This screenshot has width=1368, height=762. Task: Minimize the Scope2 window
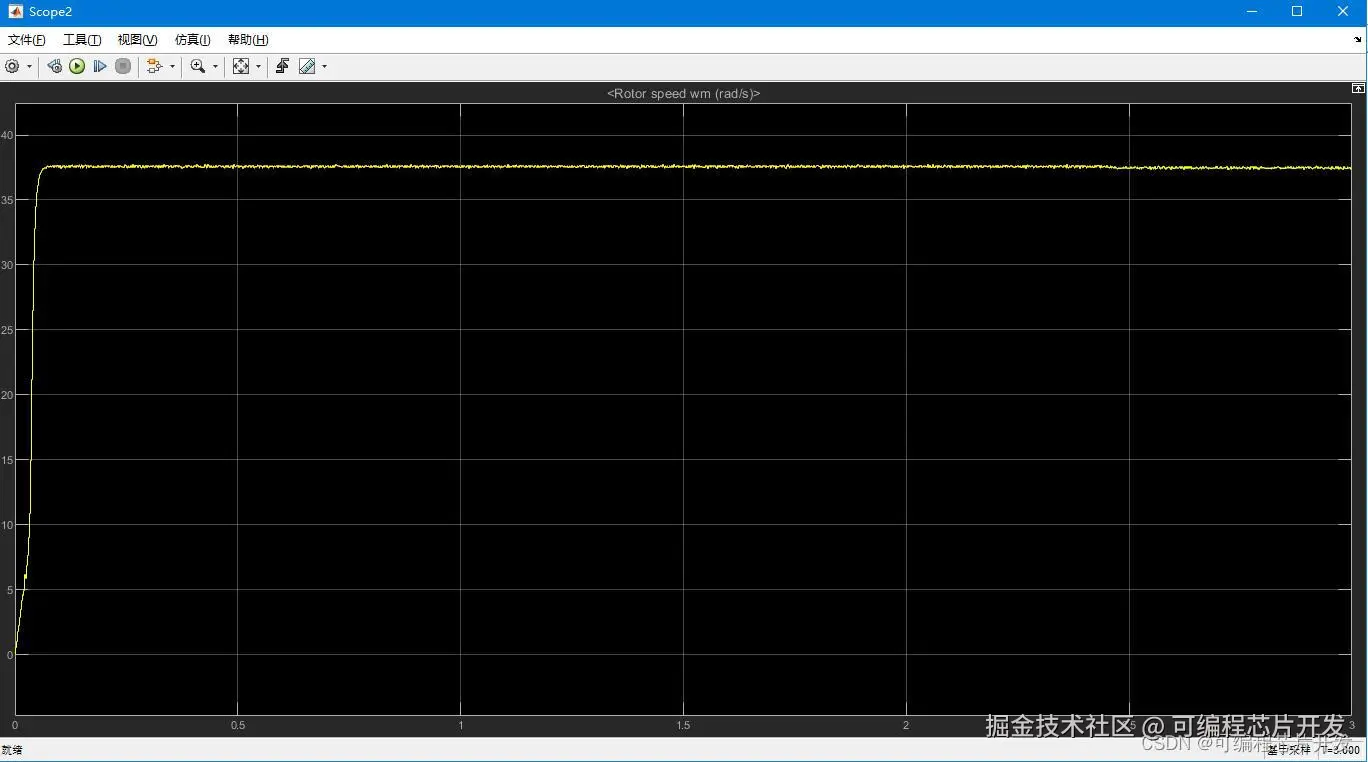click(1252, 12)
